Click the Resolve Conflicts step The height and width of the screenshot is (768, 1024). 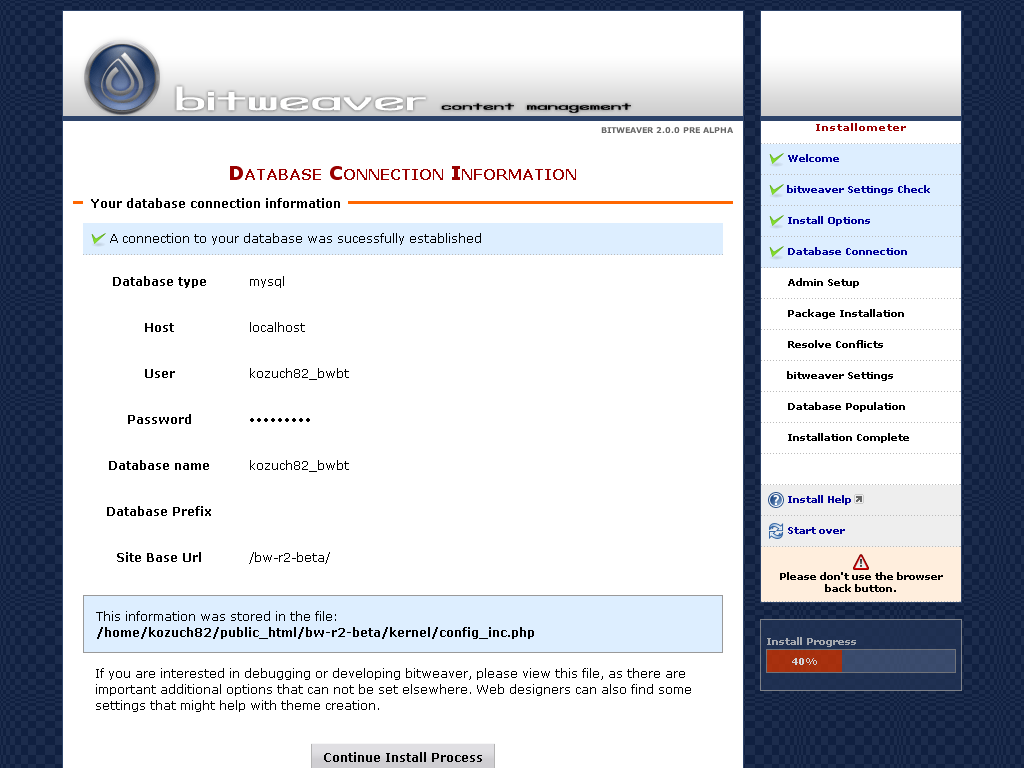835,345
